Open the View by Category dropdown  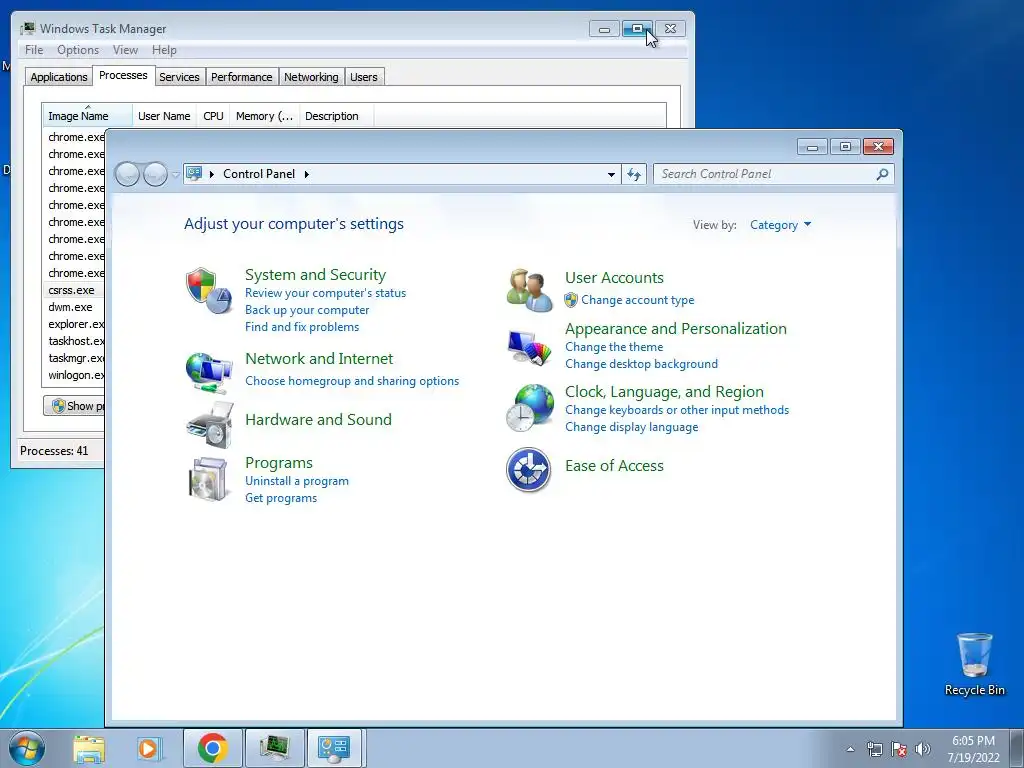point(780,225)
